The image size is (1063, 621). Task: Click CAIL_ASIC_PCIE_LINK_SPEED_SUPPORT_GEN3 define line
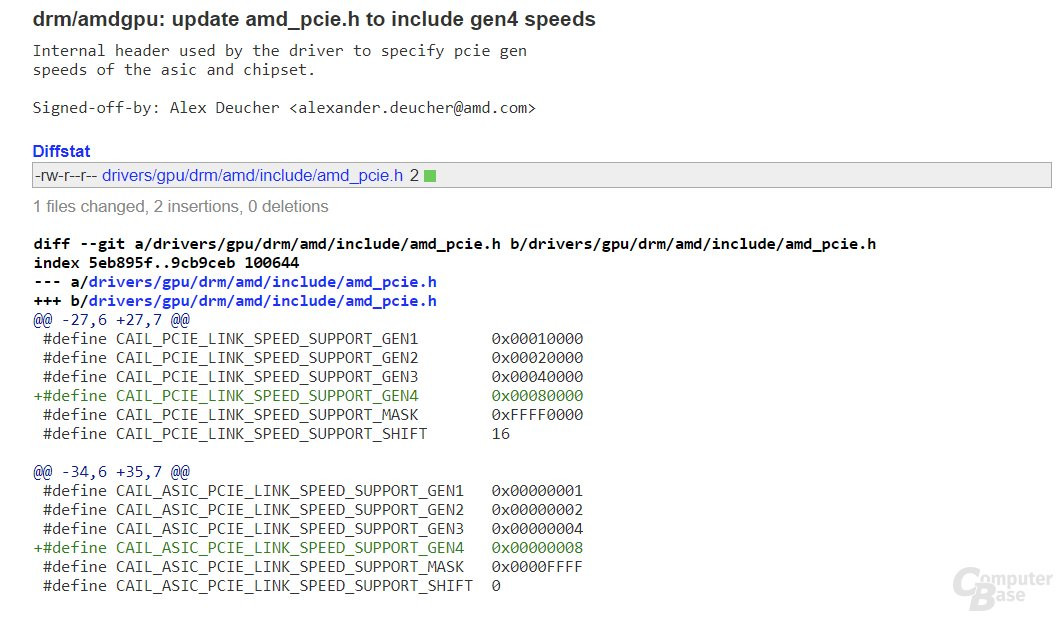[x=313, y=529]
